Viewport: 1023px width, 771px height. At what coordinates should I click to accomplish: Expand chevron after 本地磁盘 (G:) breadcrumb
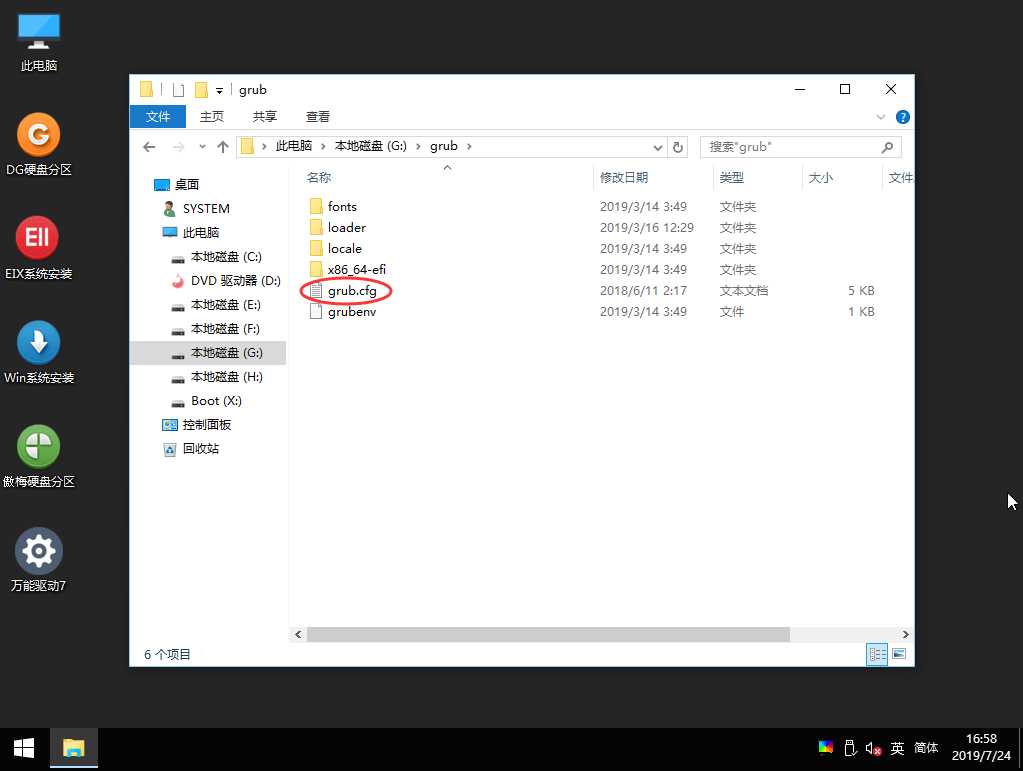(x=418, y=146)
